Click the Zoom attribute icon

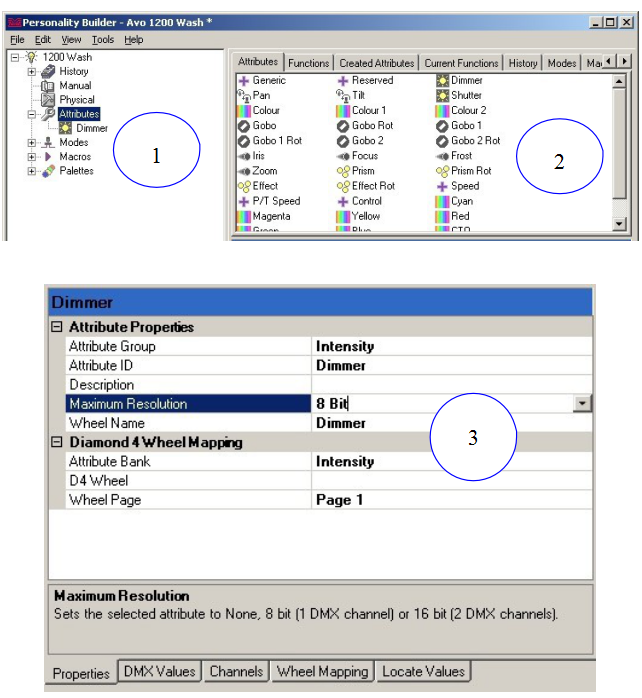coord(243,171)
